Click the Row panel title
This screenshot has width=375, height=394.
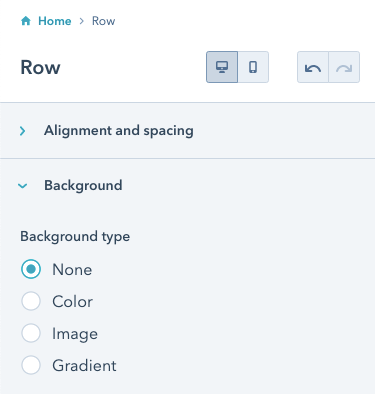point(40,67)
